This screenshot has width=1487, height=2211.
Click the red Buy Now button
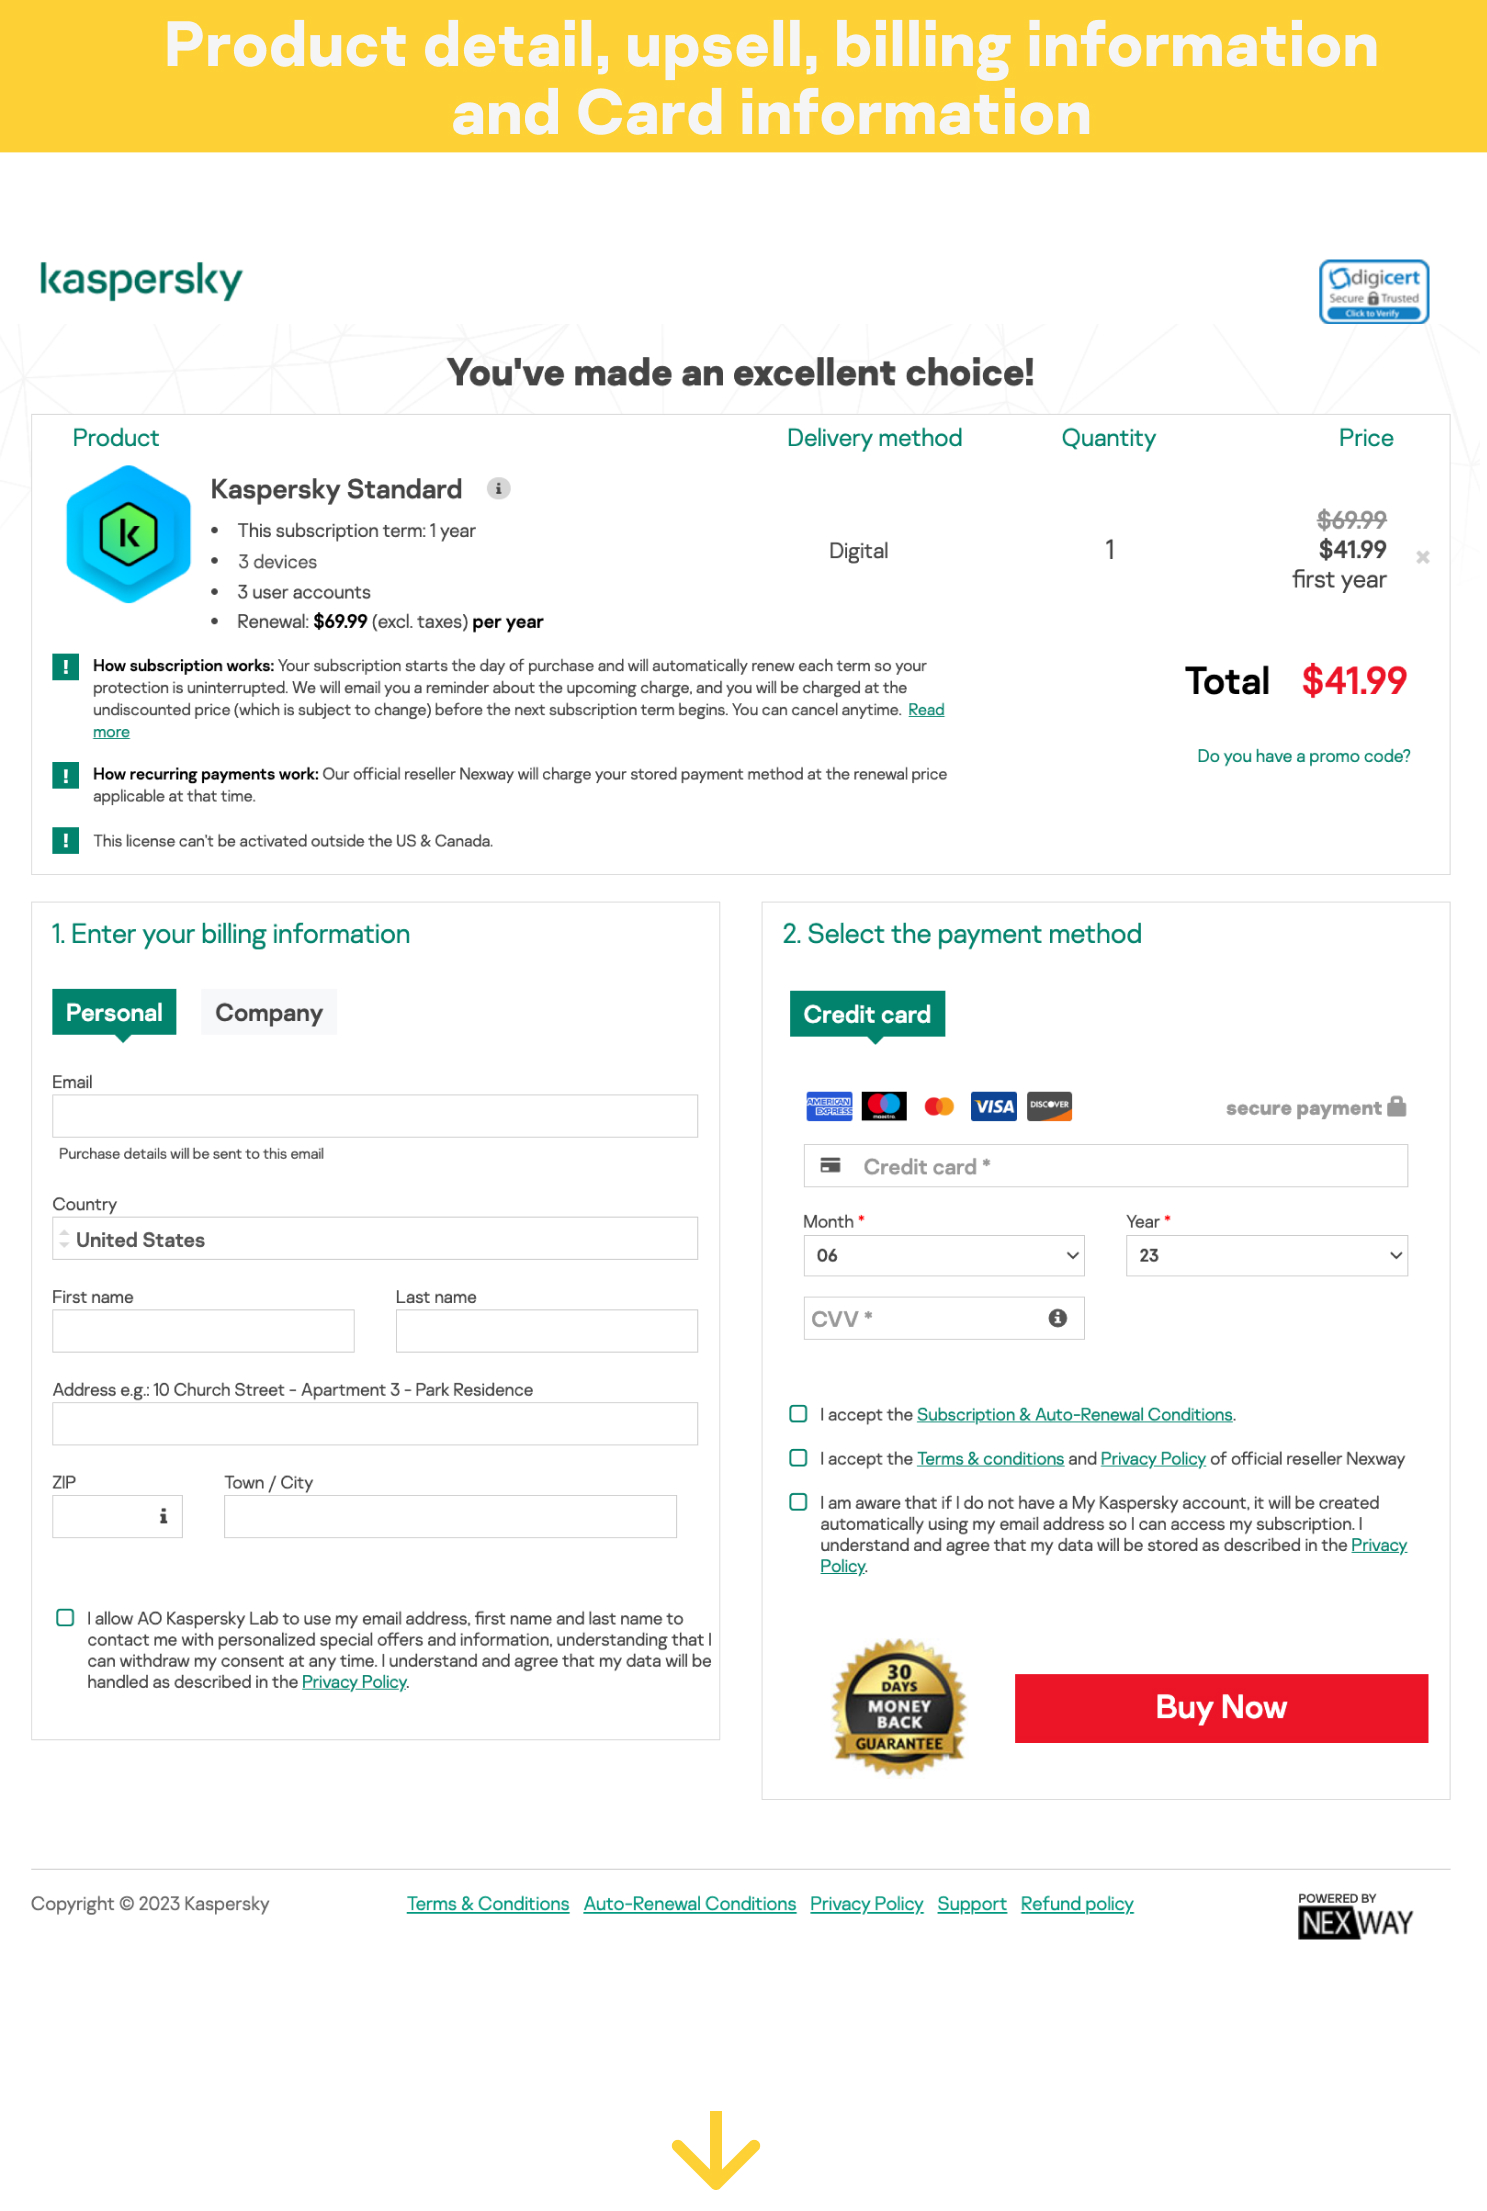pyautogui.click(x=1221, y=1708)
